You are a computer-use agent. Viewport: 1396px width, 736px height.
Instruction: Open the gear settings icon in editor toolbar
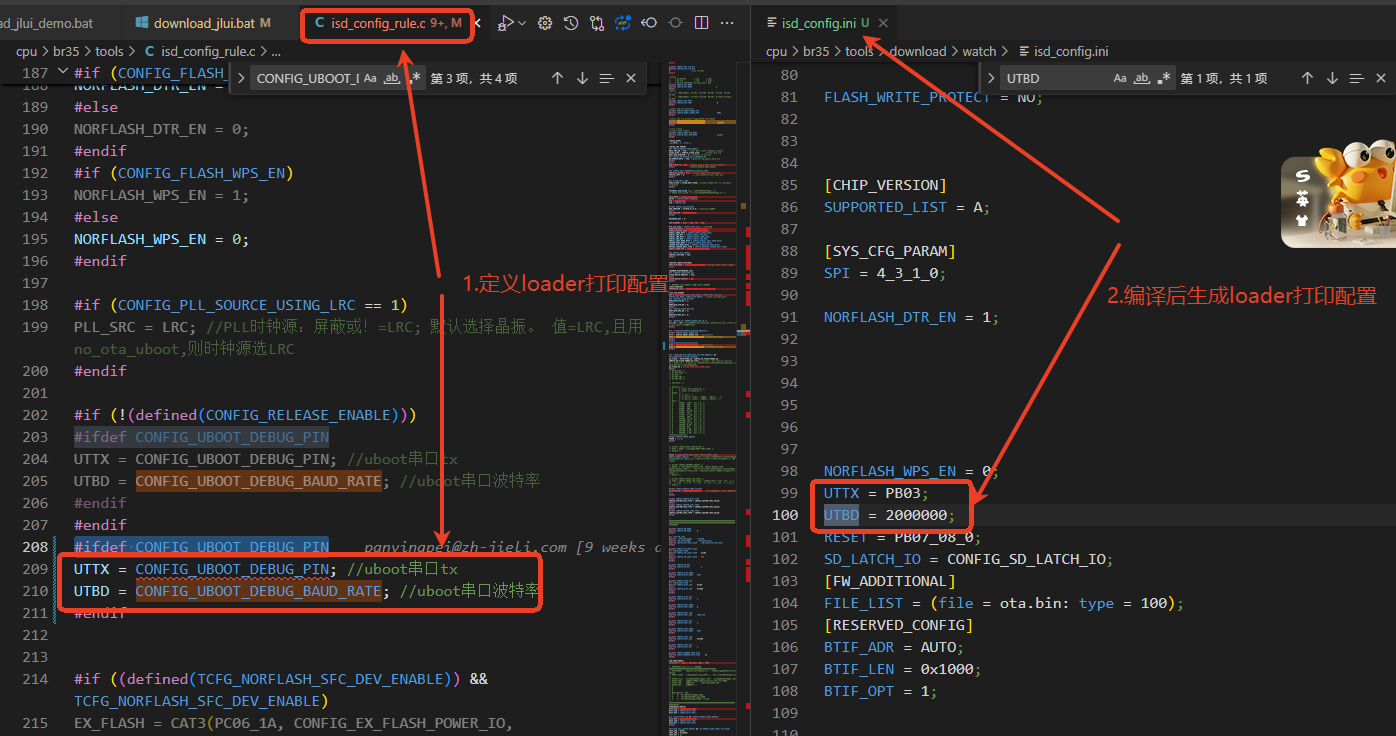545,22
